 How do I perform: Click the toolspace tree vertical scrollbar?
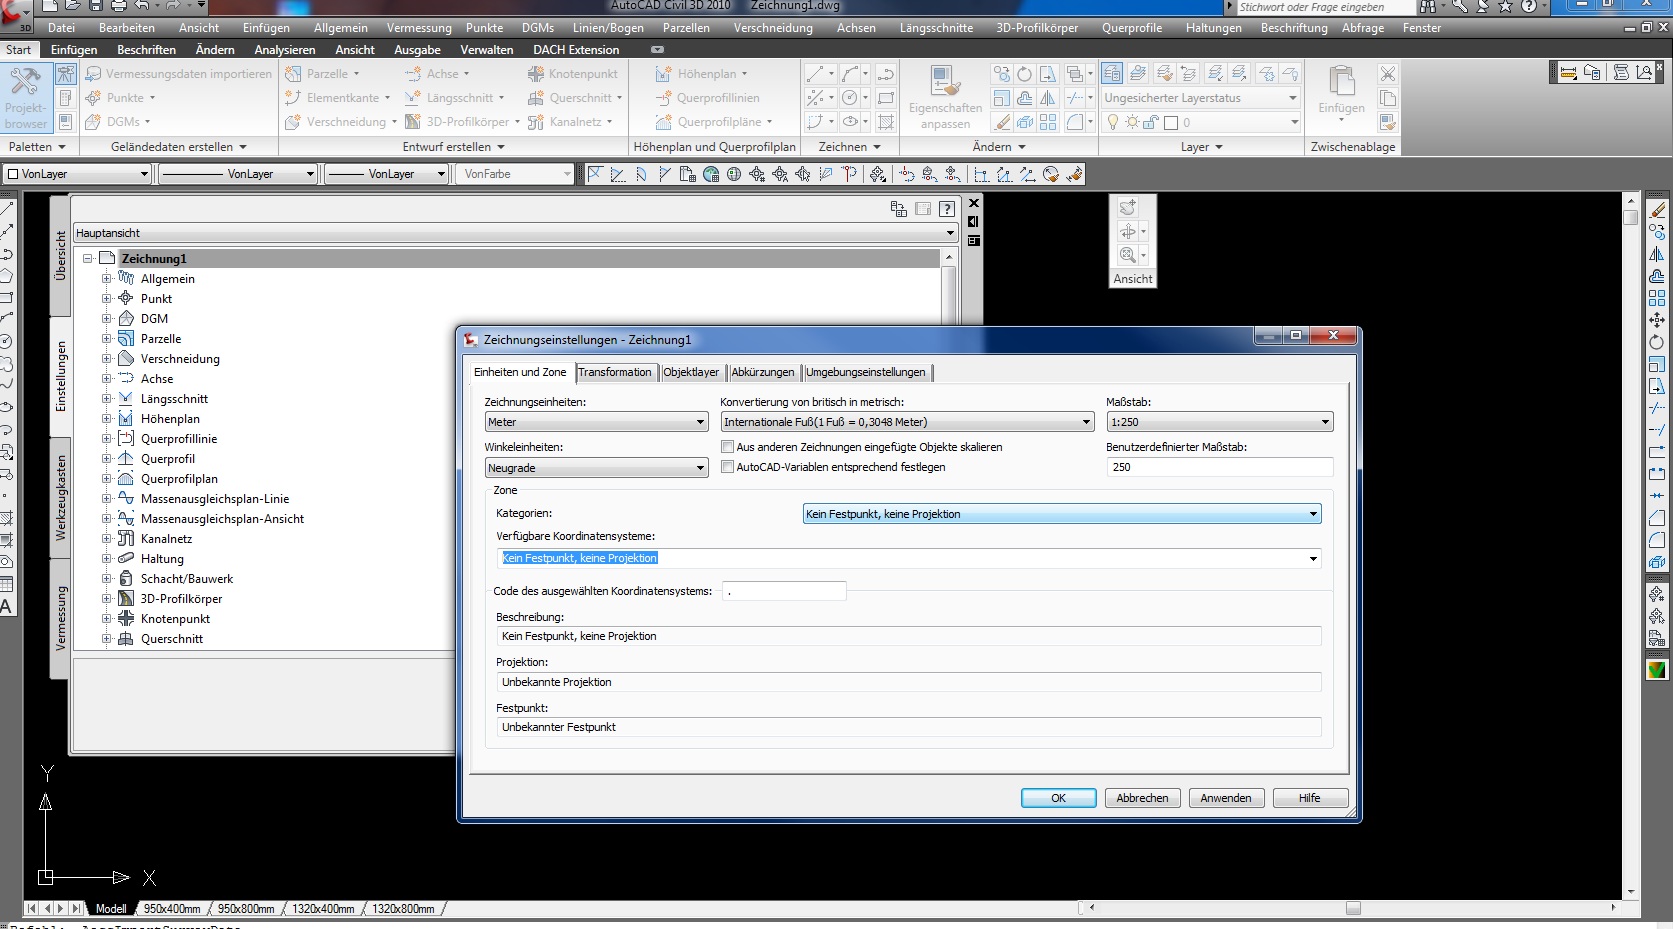(x=949, y=450)
